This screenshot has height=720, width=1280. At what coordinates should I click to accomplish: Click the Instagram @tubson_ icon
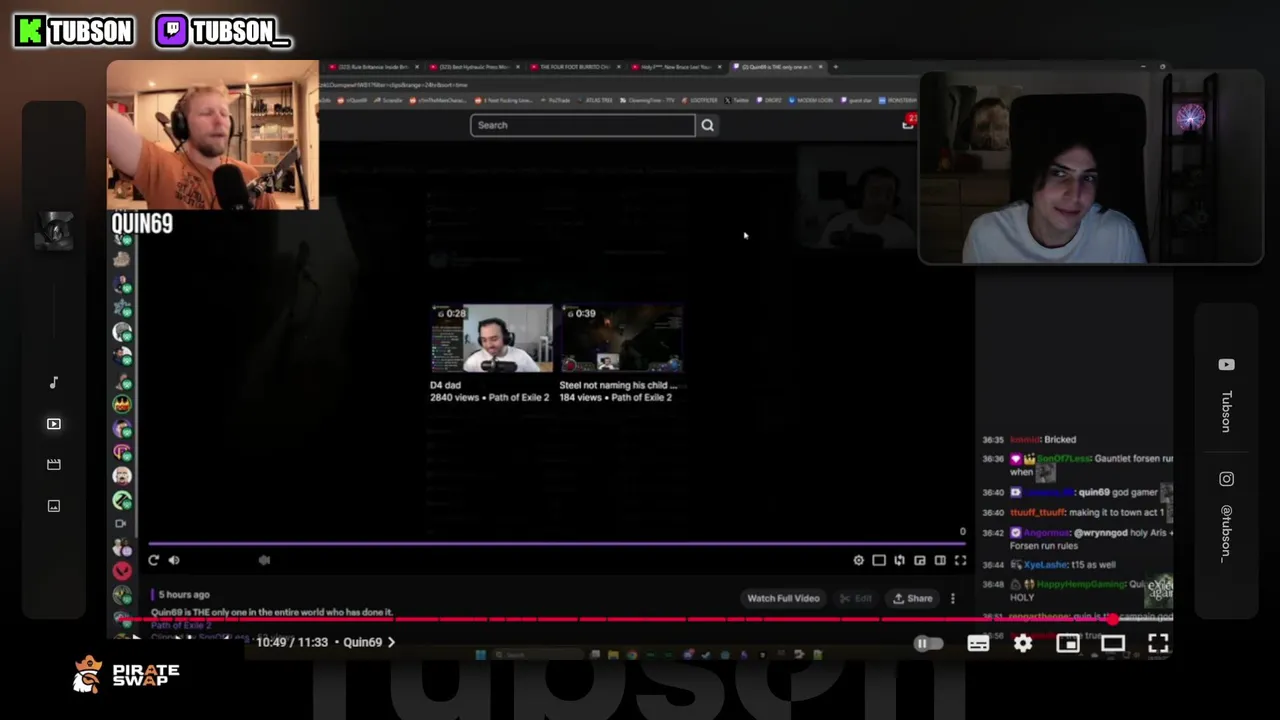pos(1226,479)
